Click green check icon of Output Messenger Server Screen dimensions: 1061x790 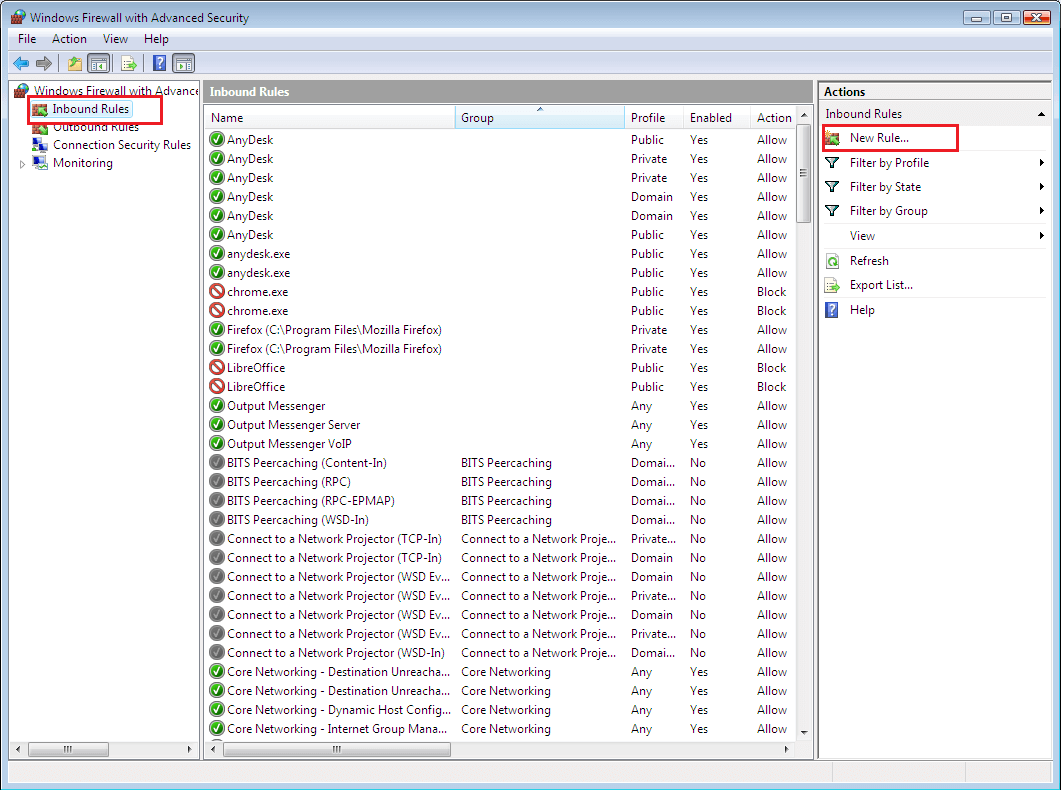[217, 425]
